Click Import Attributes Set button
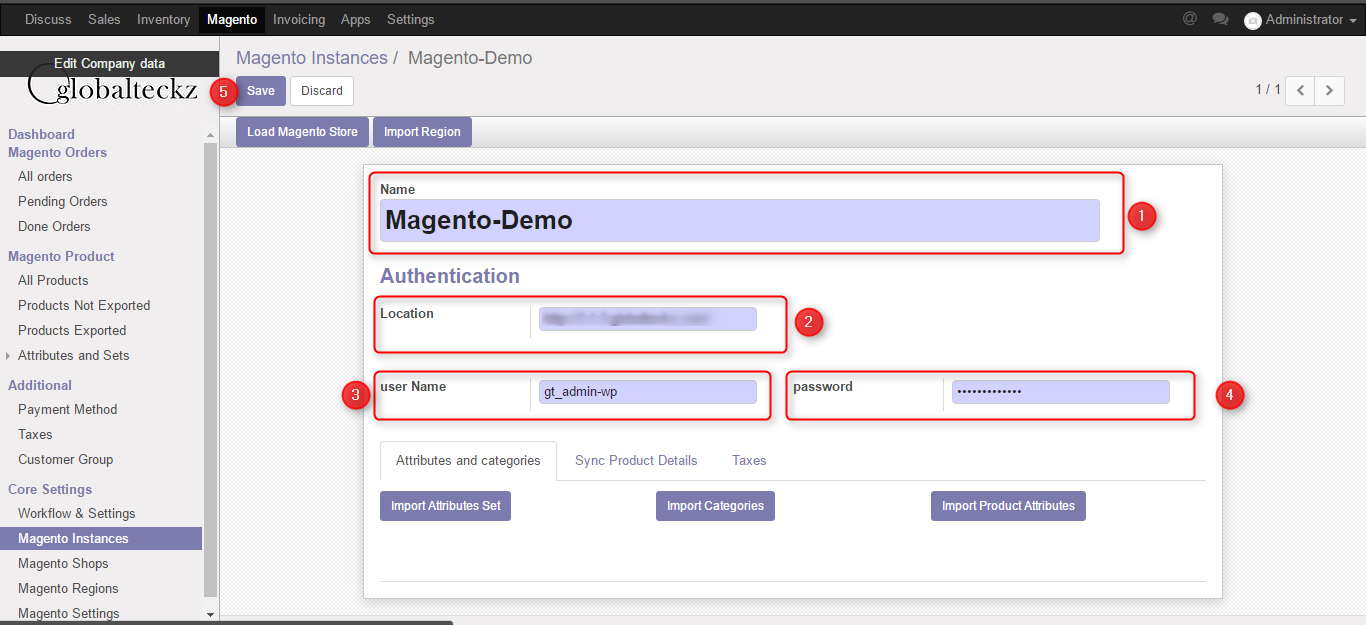Viewport: 1366px width, 625px height. [446, 506]
